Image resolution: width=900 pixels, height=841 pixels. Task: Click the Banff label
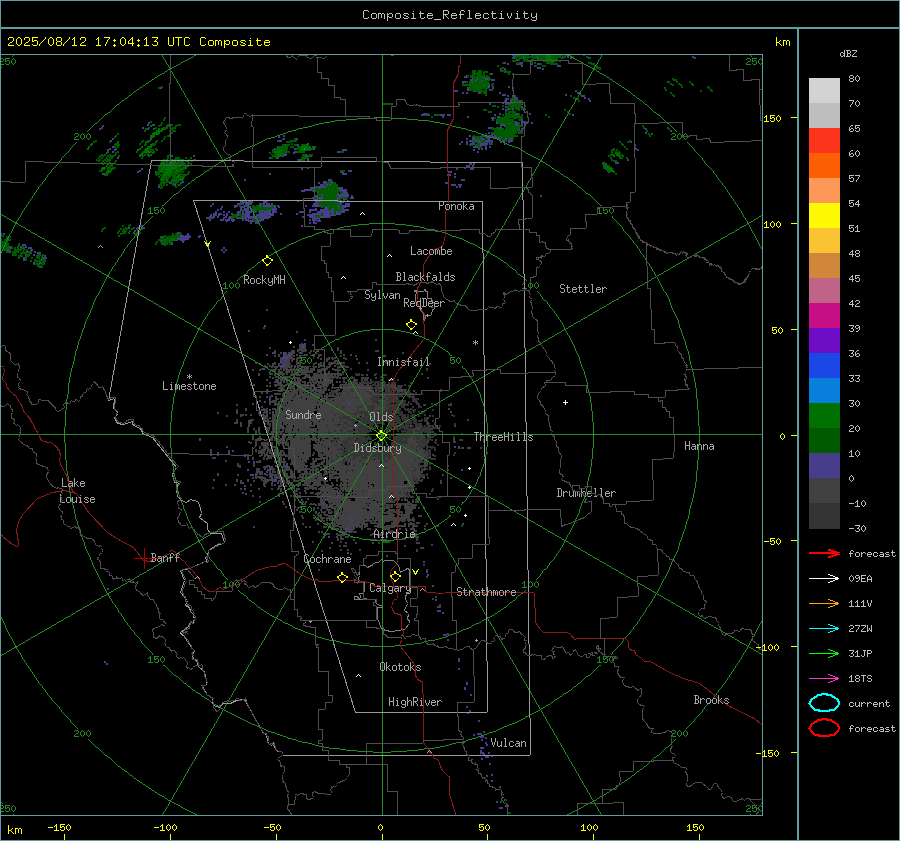[165, 557]
